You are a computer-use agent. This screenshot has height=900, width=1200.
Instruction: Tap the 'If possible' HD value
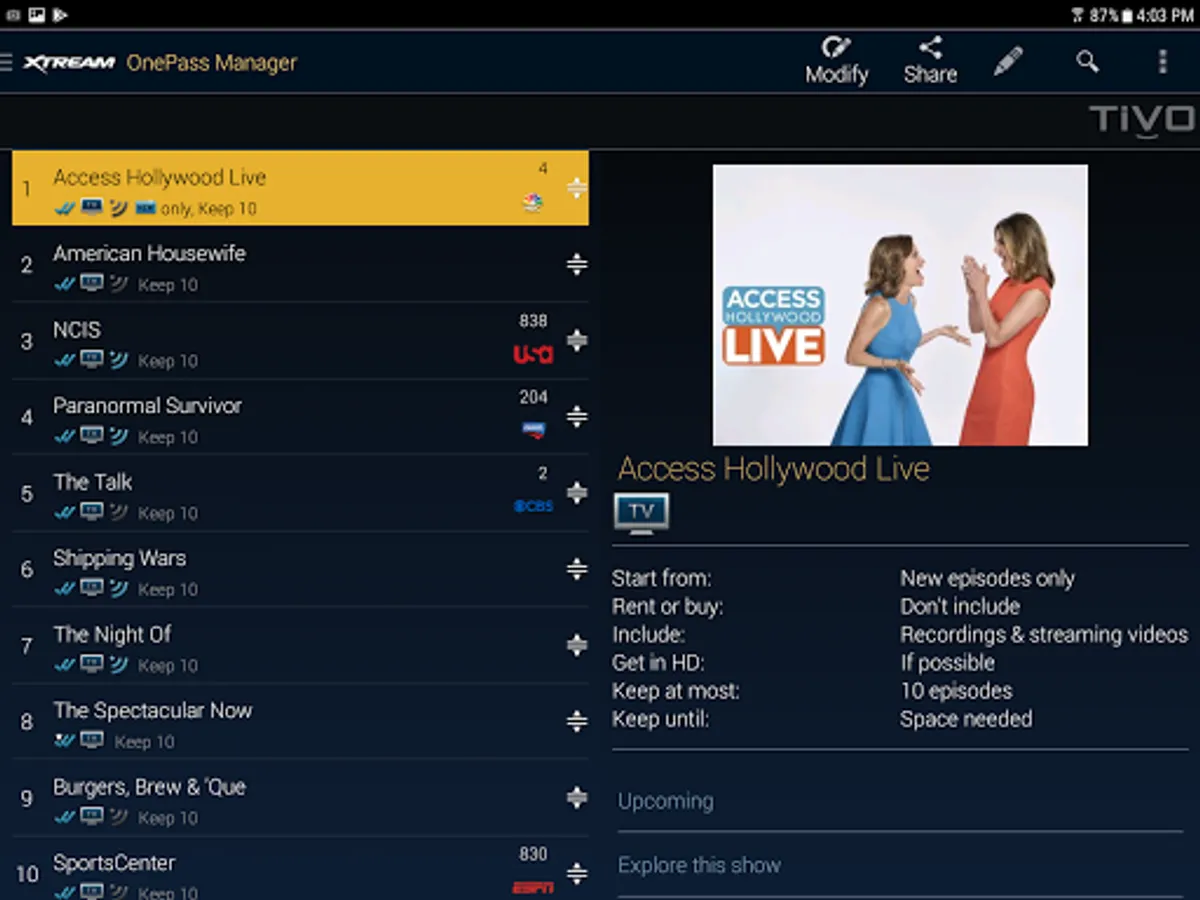(x=947, y=662)
